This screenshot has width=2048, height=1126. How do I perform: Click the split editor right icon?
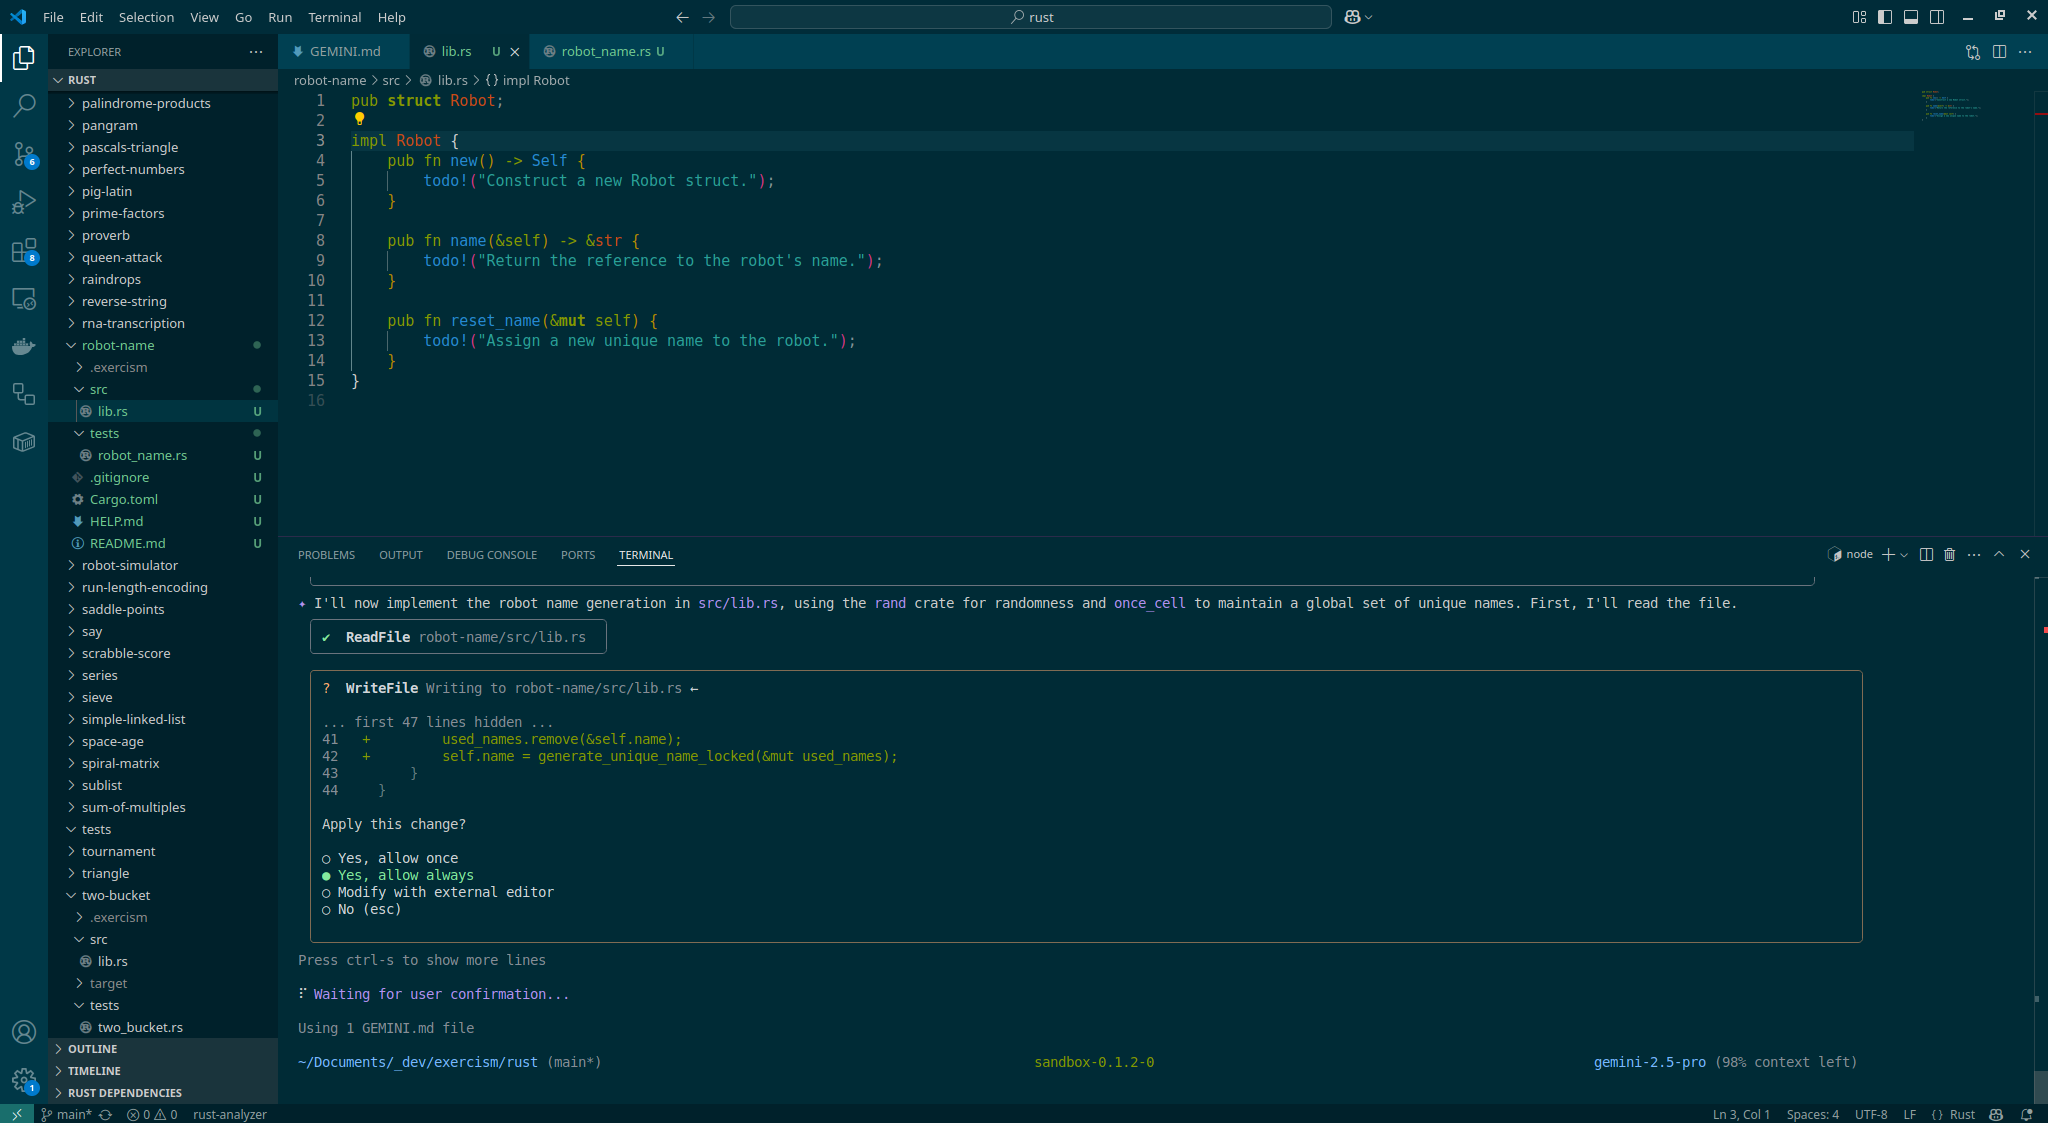click(1999, 52)
